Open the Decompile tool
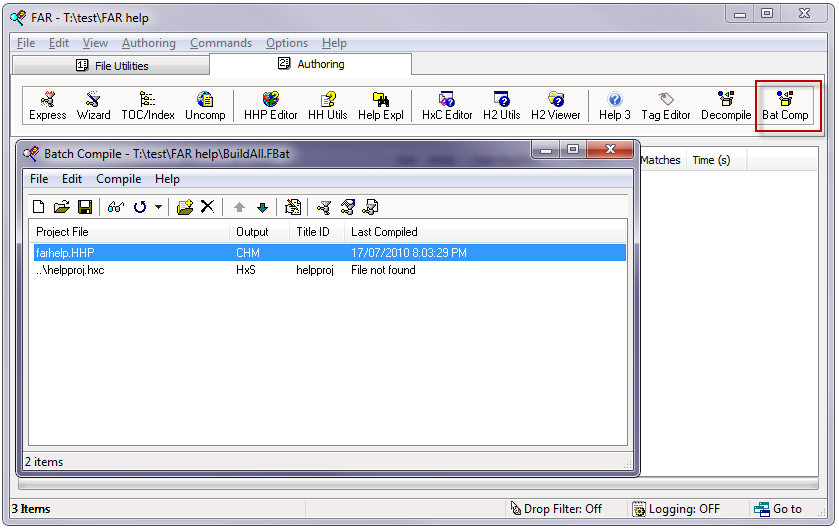This screenshot has width=839, height=531. [725, 106]
